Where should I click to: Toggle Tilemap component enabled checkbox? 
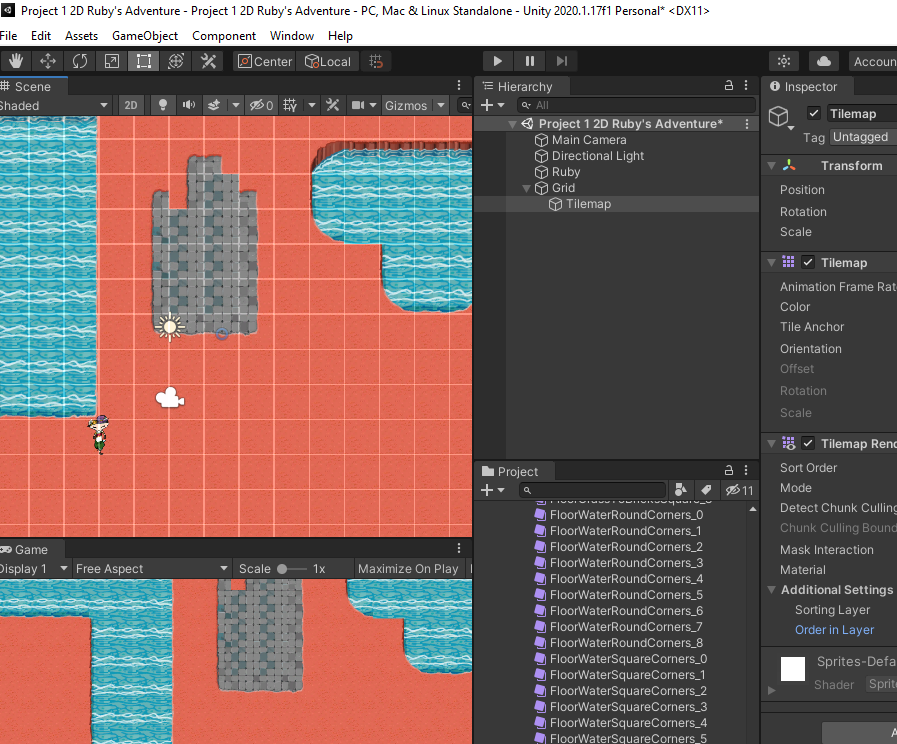[x=807, y=262]
